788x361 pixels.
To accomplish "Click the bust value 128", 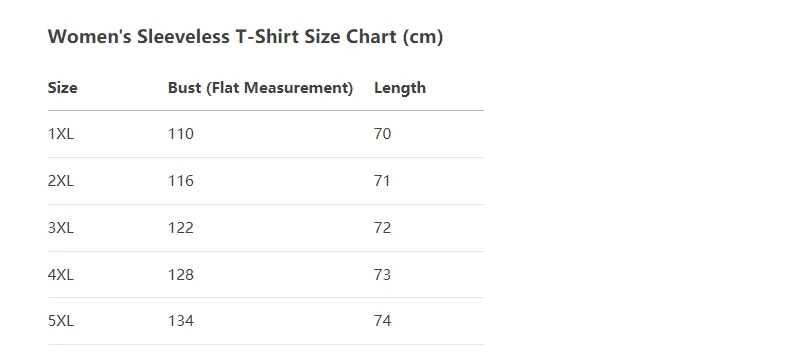I will 180,275.
